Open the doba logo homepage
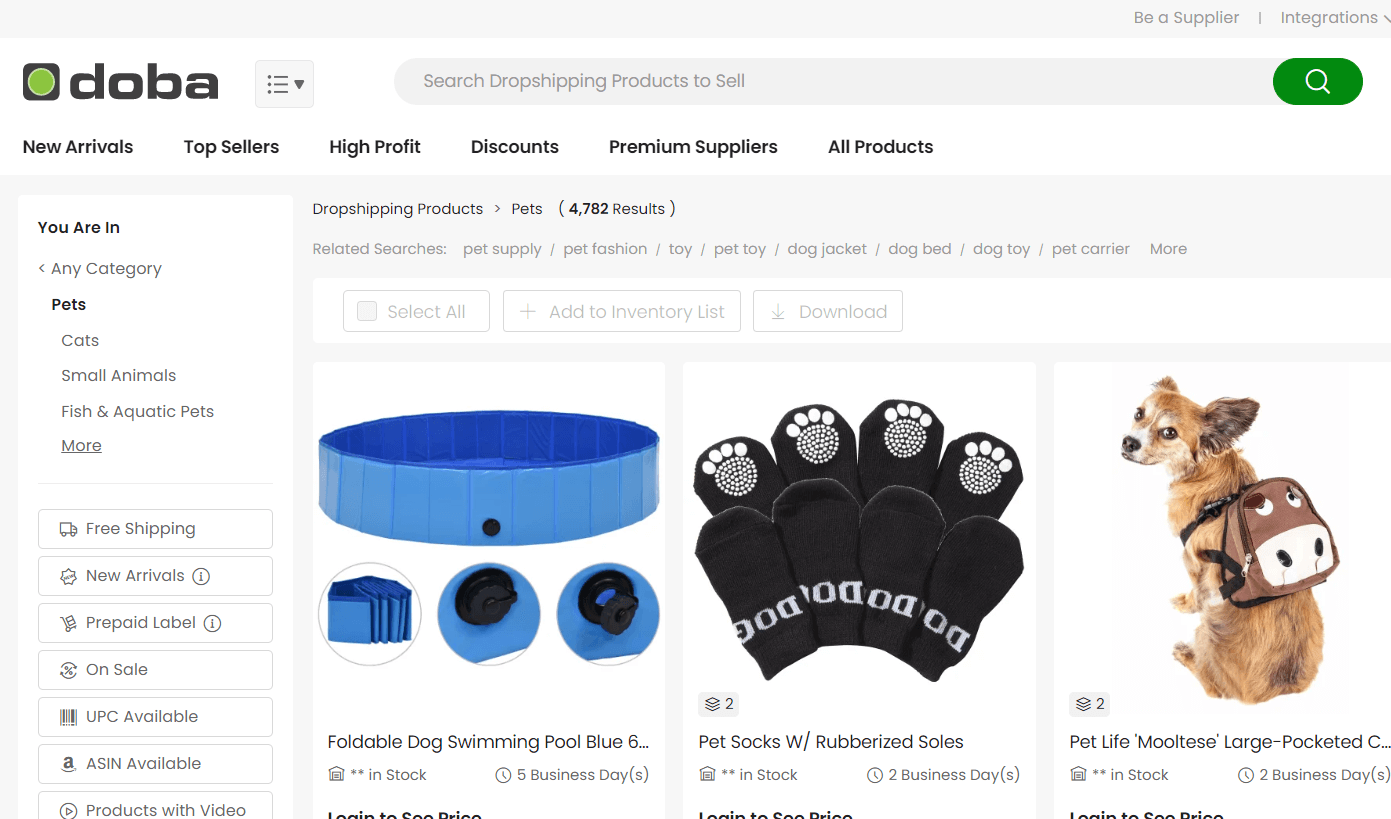This screenshot has height=819, width=1391. click(120, 82)
